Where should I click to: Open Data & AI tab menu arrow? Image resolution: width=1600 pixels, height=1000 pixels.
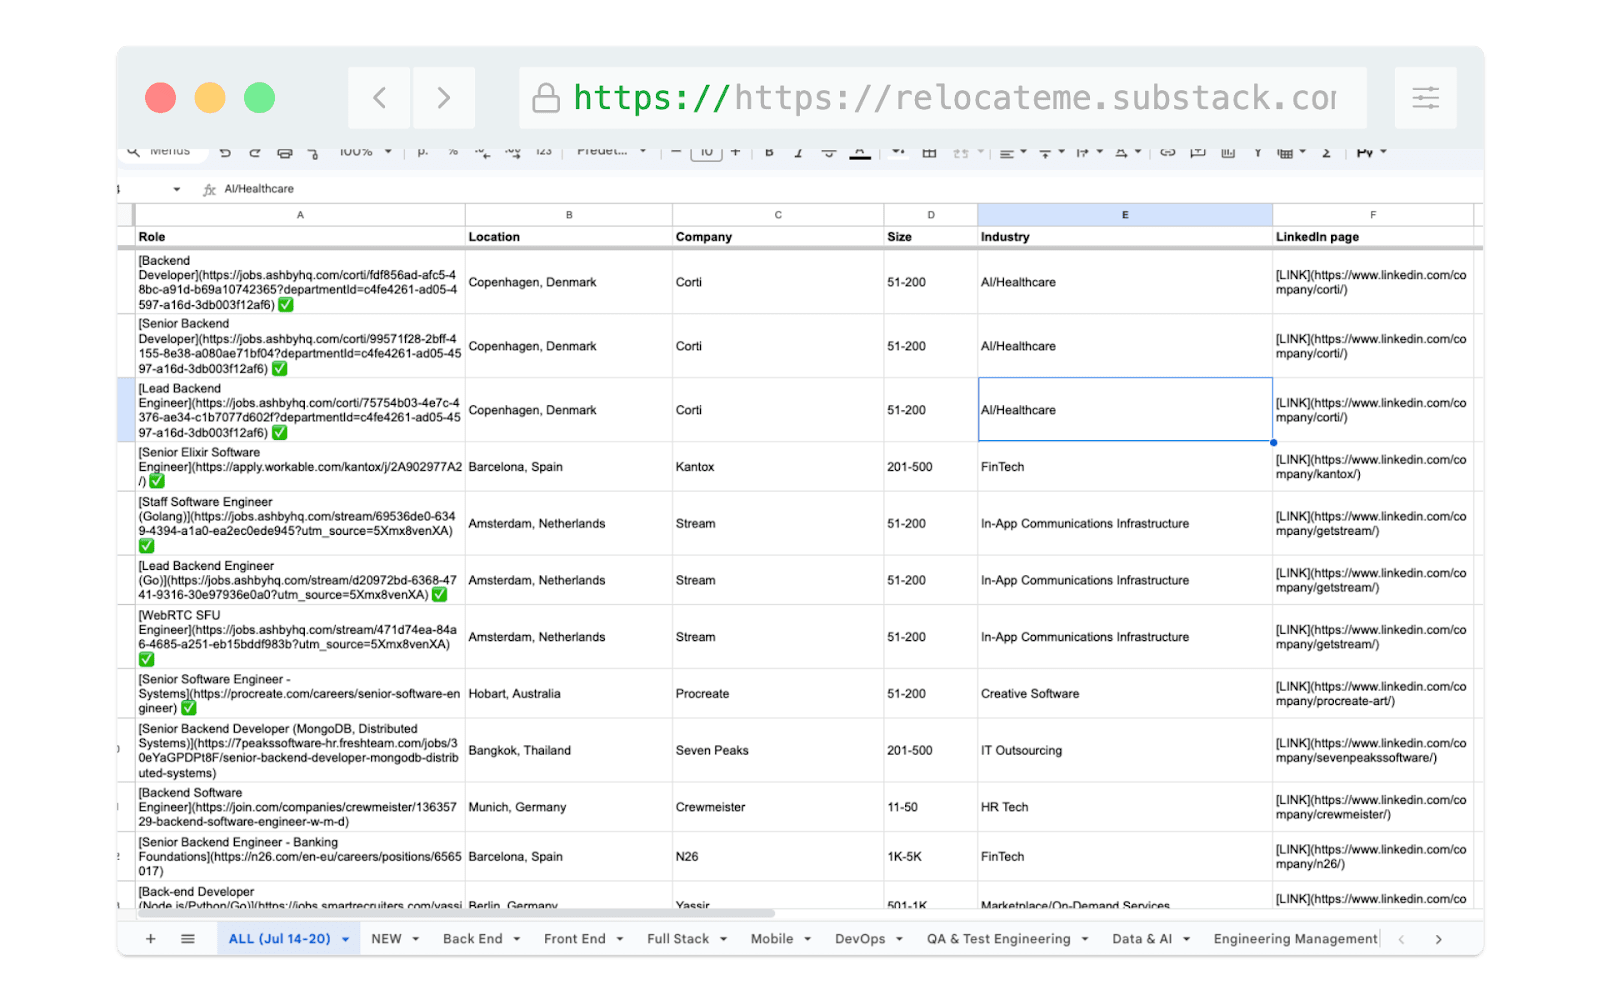click(x=1187, y=940)
